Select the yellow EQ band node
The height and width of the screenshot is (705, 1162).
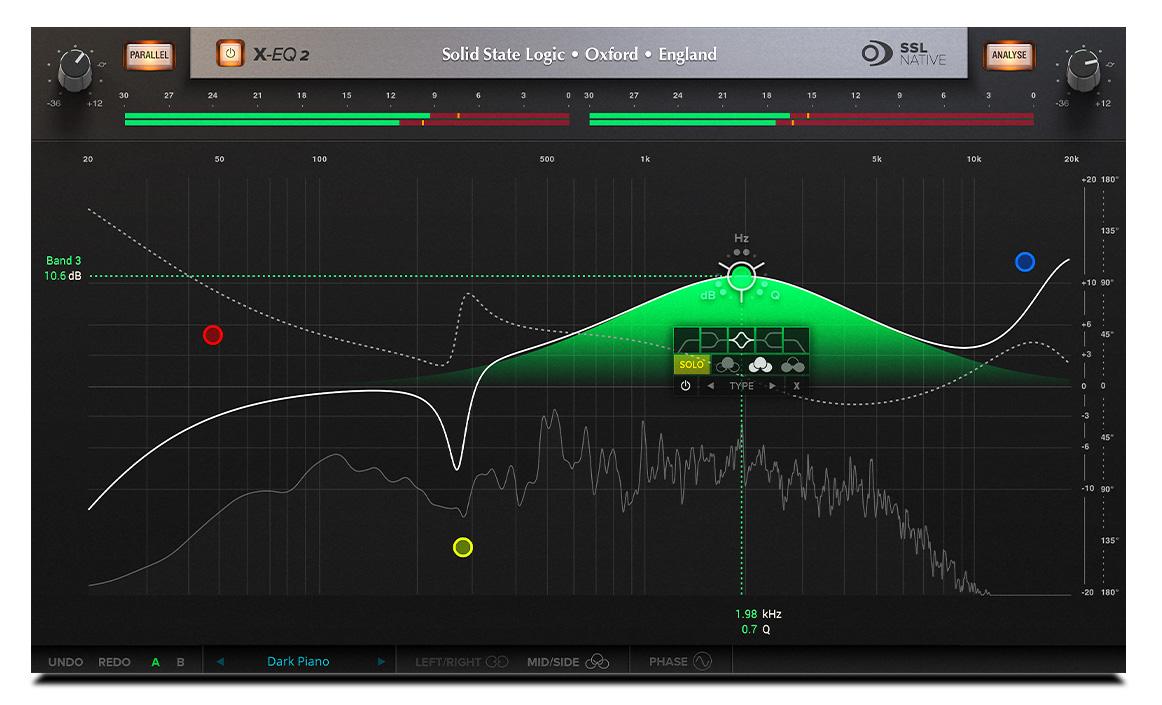(x=462, y=547)
